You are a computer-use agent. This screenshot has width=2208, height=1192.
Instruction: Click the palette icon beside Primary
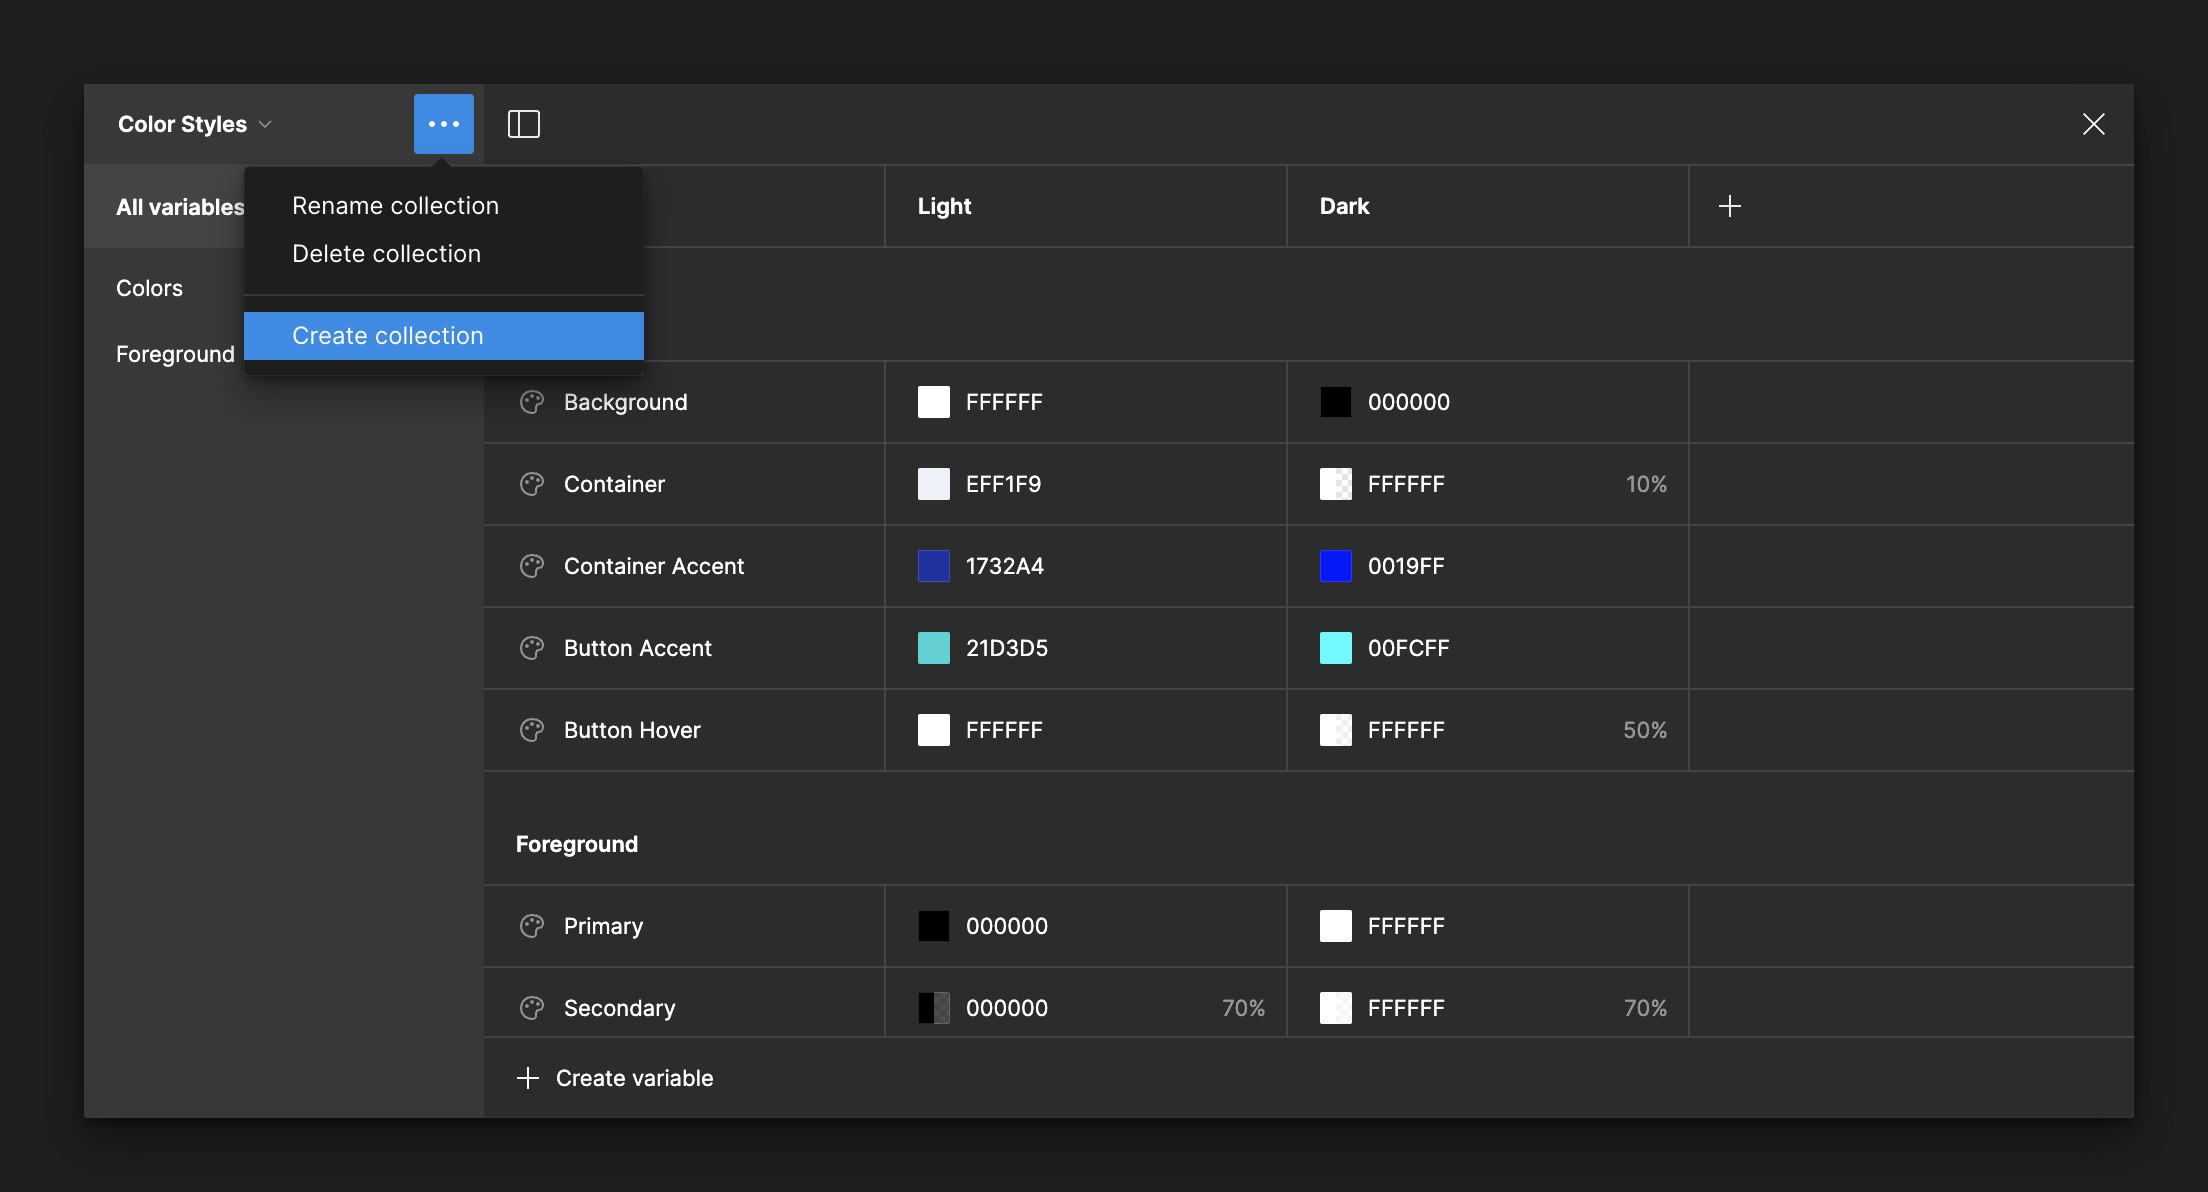(x=532, y=926)
